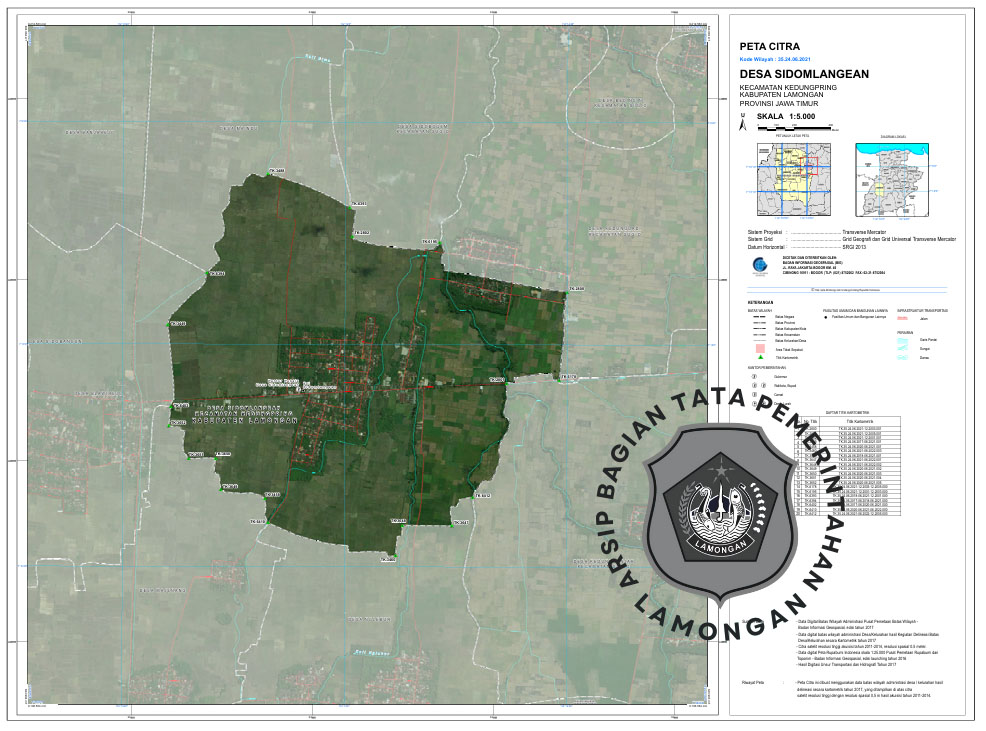Click the Sungai river symbol in legend
The height and width of the screenshot is (731, 986).
(902, 348)
